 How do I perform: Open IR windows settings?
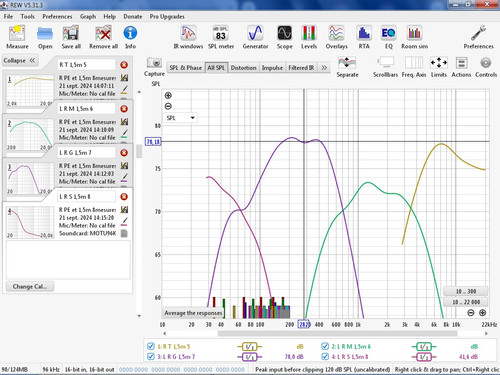pyautogui.click(x=188, y=37)
